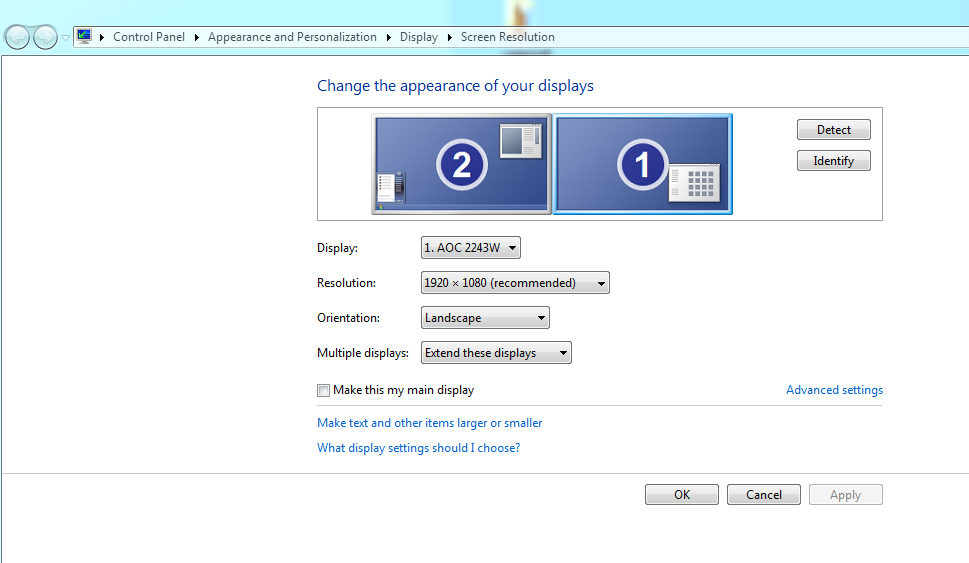Expand arrow before Control Panel breadcrumb
This screenshot has height=563, width=969.
(101, 37)
